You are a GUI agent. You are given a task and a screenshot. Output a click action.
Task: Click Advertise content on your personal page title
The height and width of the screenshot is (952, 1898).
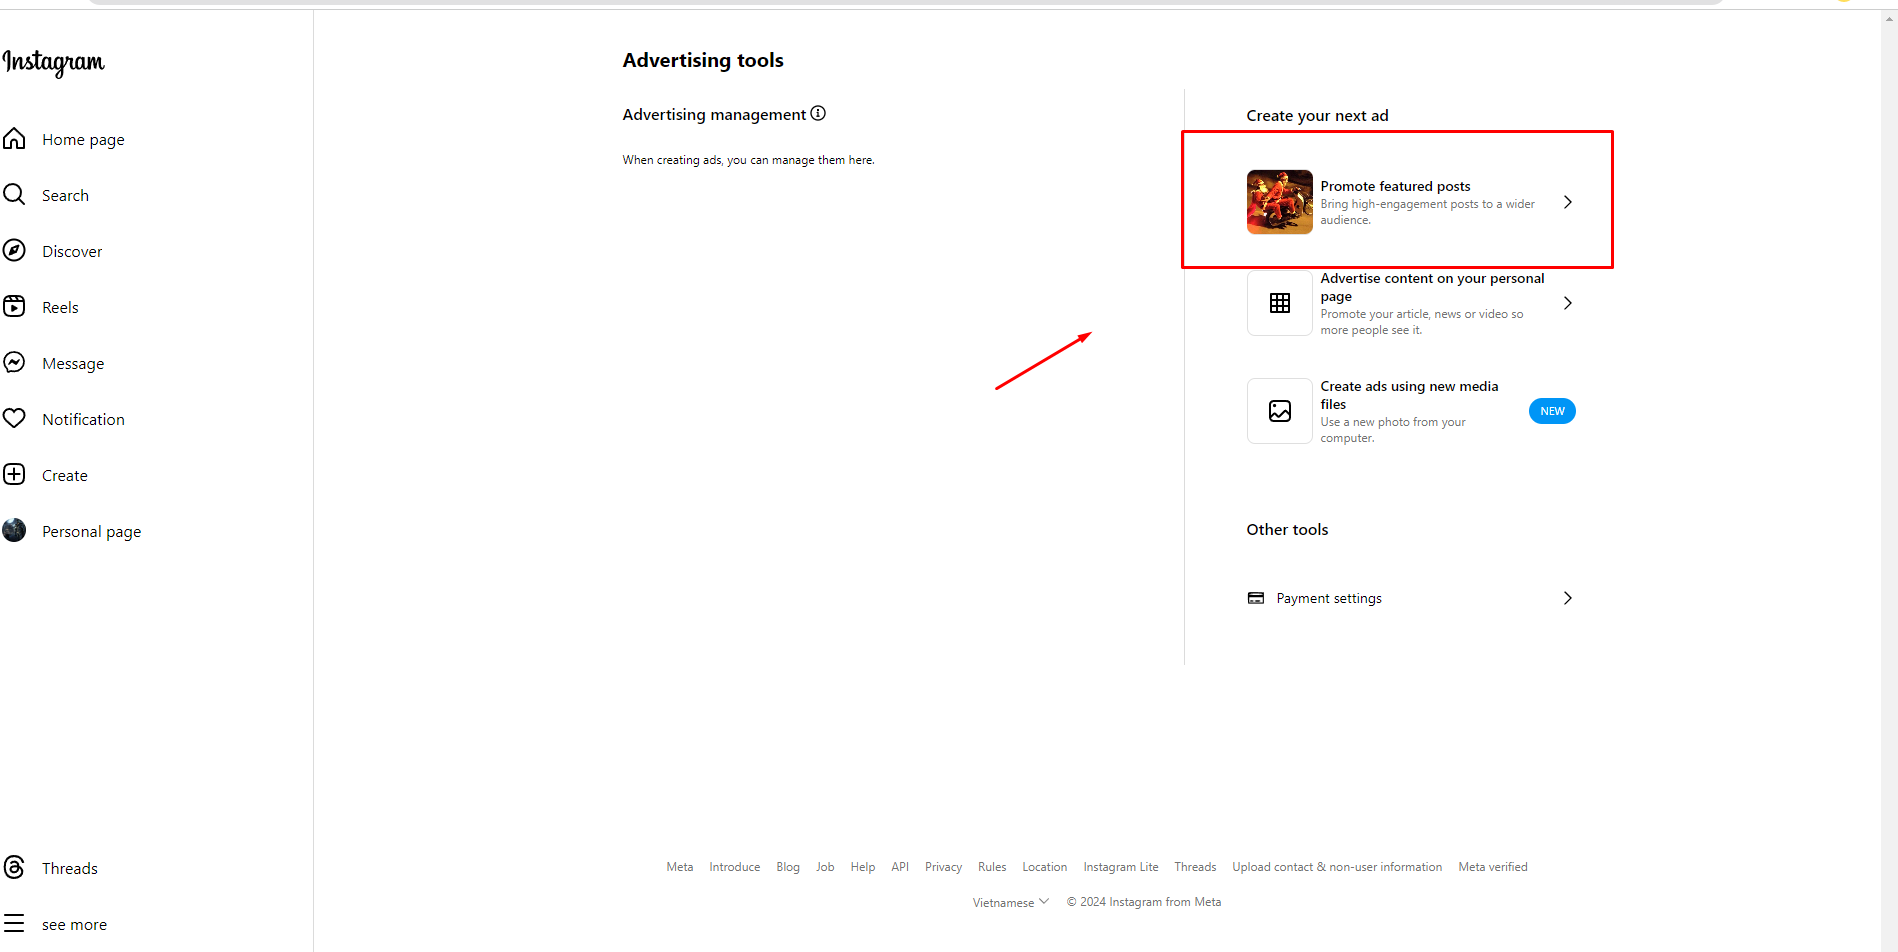pyautogui.click(x=1432, y=287)
